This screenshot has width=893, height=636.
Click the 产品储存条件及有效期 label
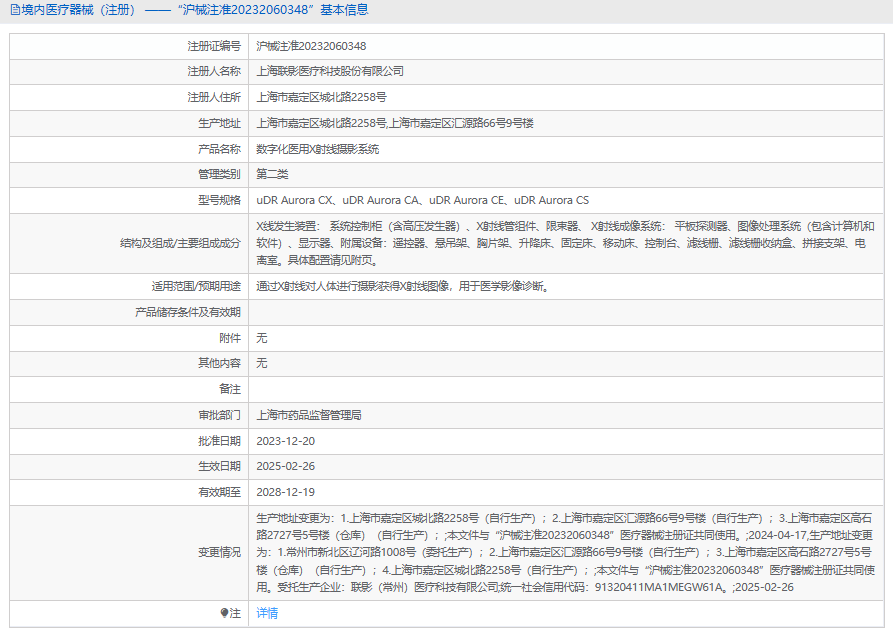point(188,312)
